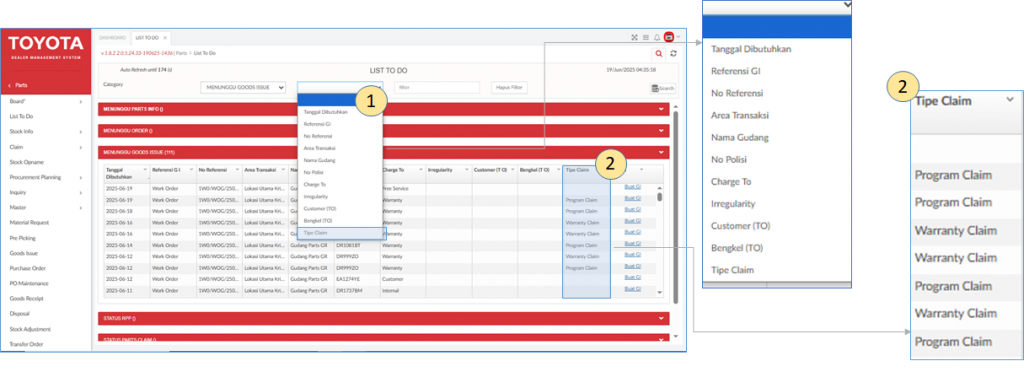The height and width of the screenshot is (388, 1024).
Task: Click the red magnifier search icon
Action: coord(659,54)
